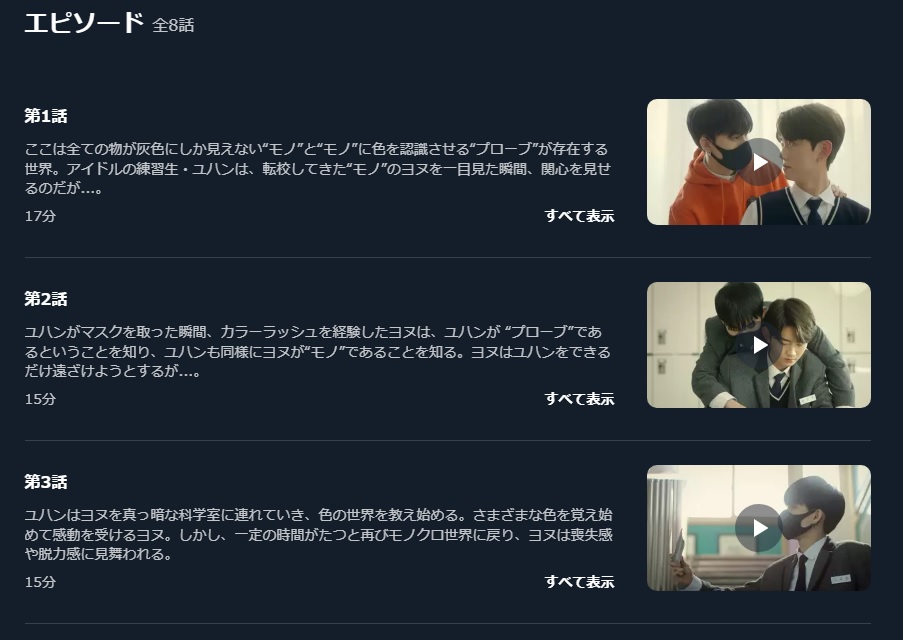Click すべて表示 under the 第3話 description
The height and width of the screenshot is (640, 903).
(x=579, y=582)
